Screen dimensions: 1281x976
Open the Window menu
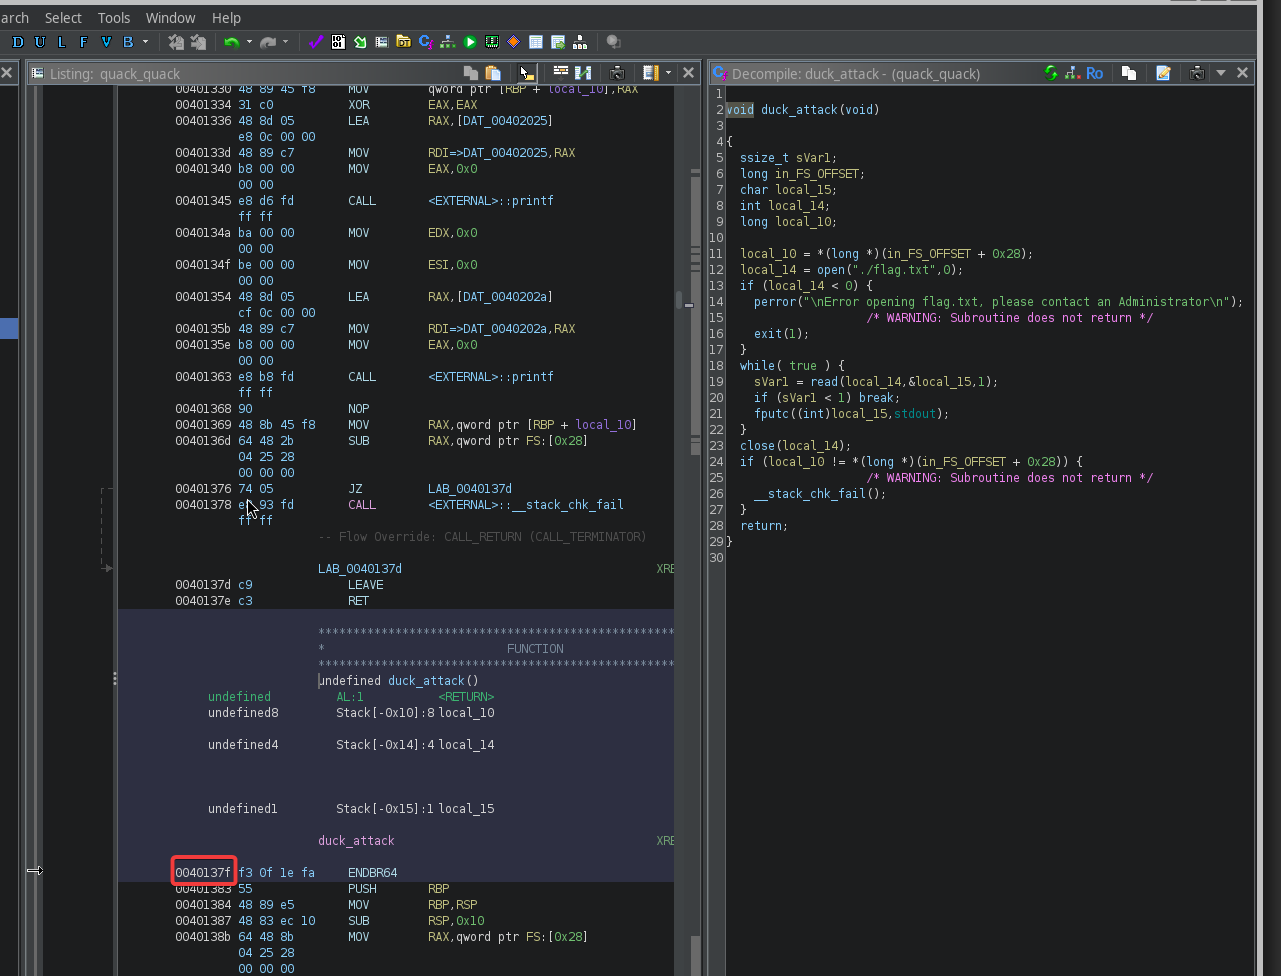[171, 17]
